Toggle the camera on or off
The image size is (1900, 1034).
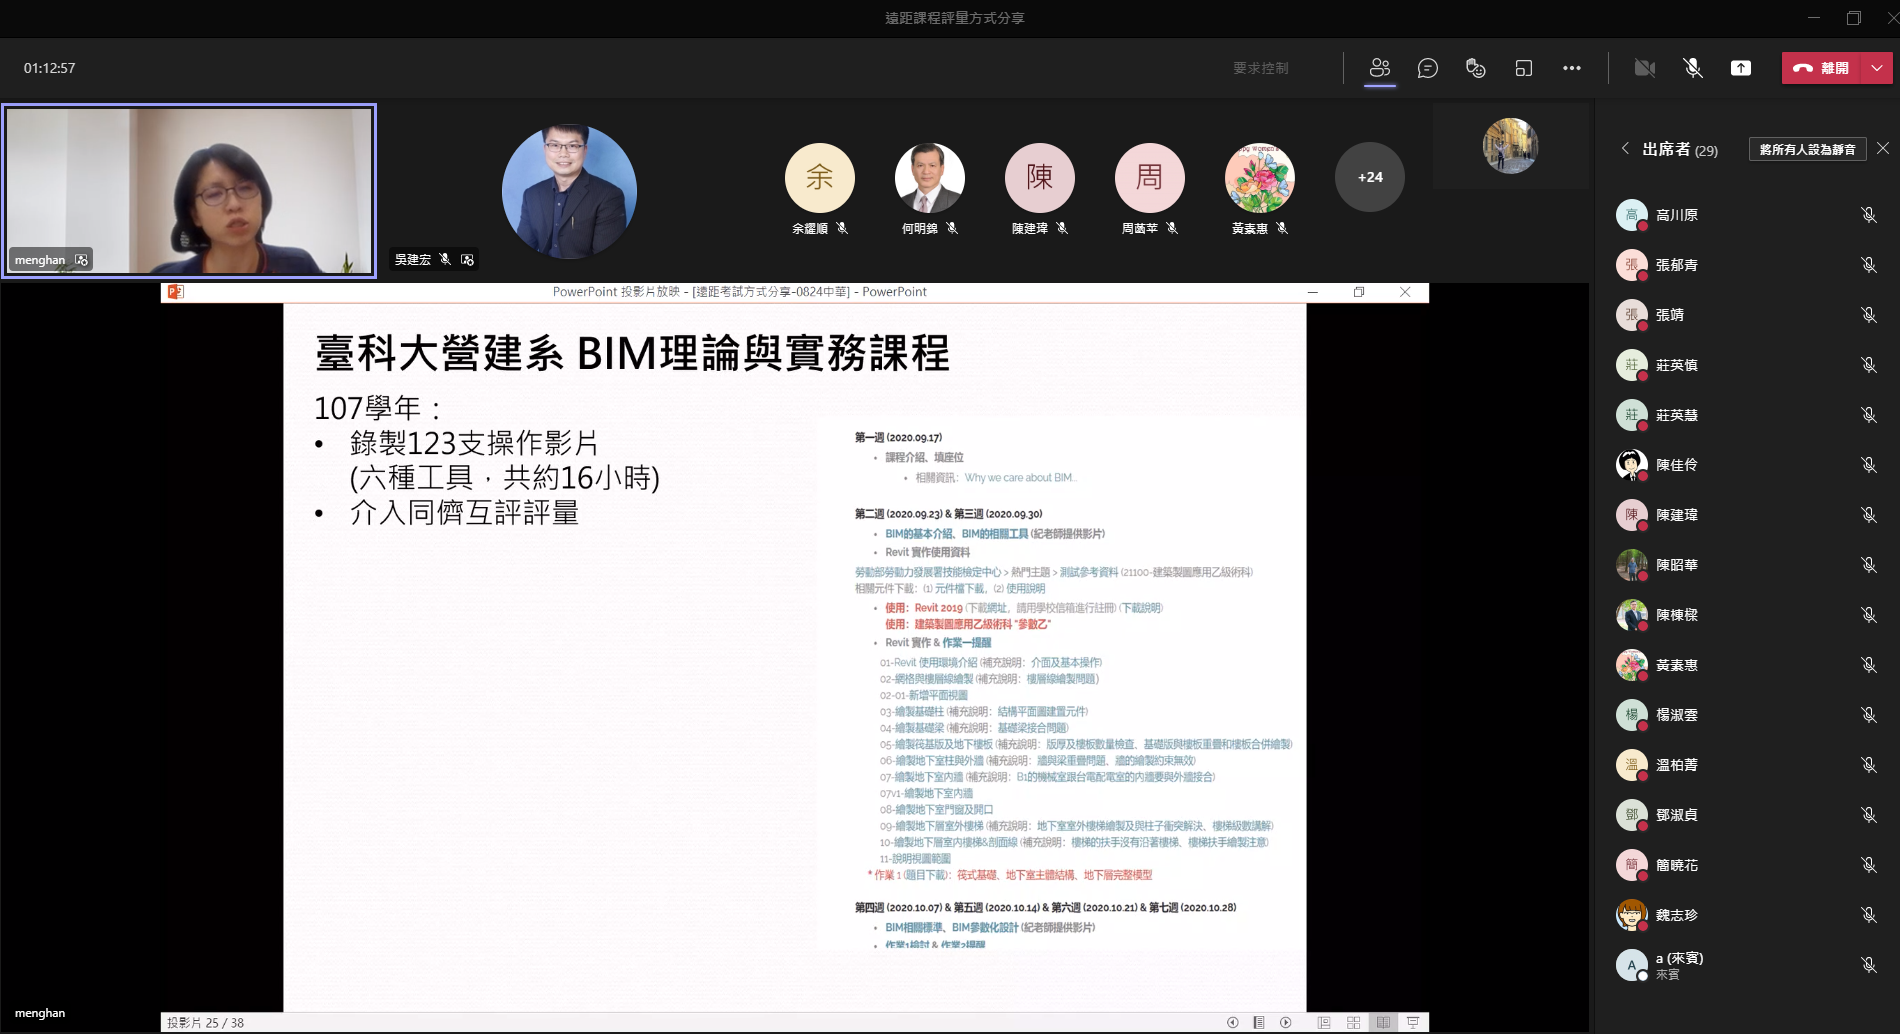pyautogui.click(x=1645, y=68)
